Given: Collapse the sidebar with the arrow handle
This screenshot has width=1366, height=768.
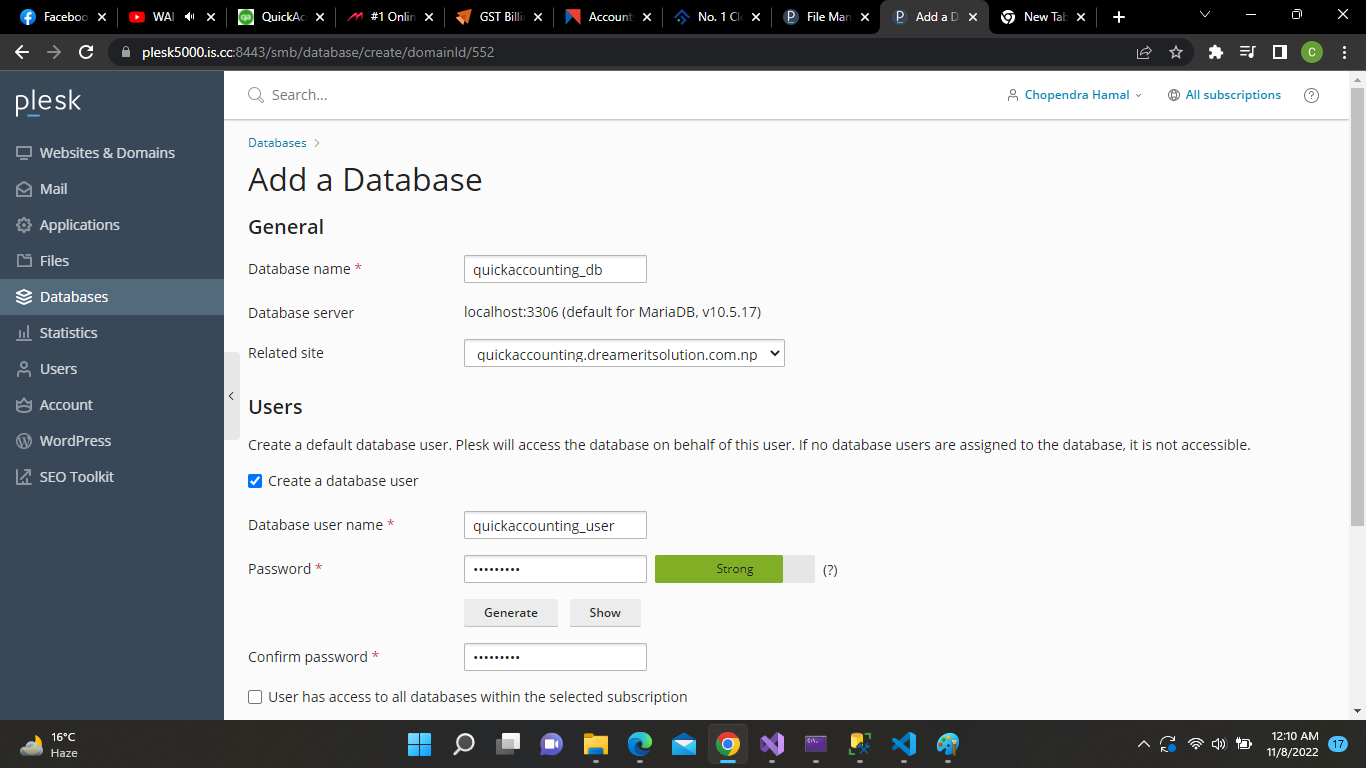Looking at the screenshot, I should click(x=231, y=396).
